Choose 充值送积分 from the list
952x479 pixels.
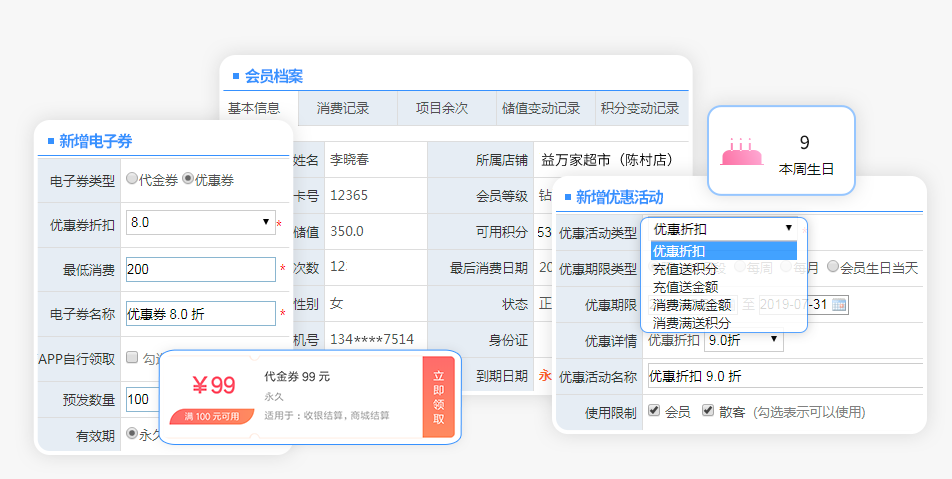coord(685,269)
